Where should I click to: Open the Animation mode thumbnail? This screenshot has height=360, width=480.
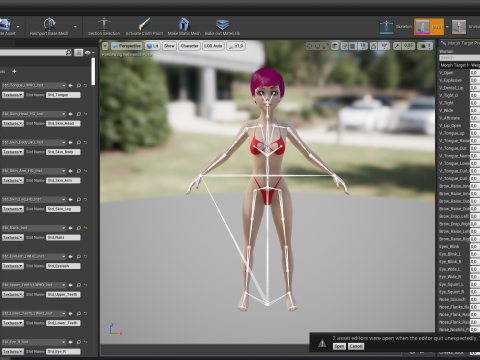coord(459,27)
